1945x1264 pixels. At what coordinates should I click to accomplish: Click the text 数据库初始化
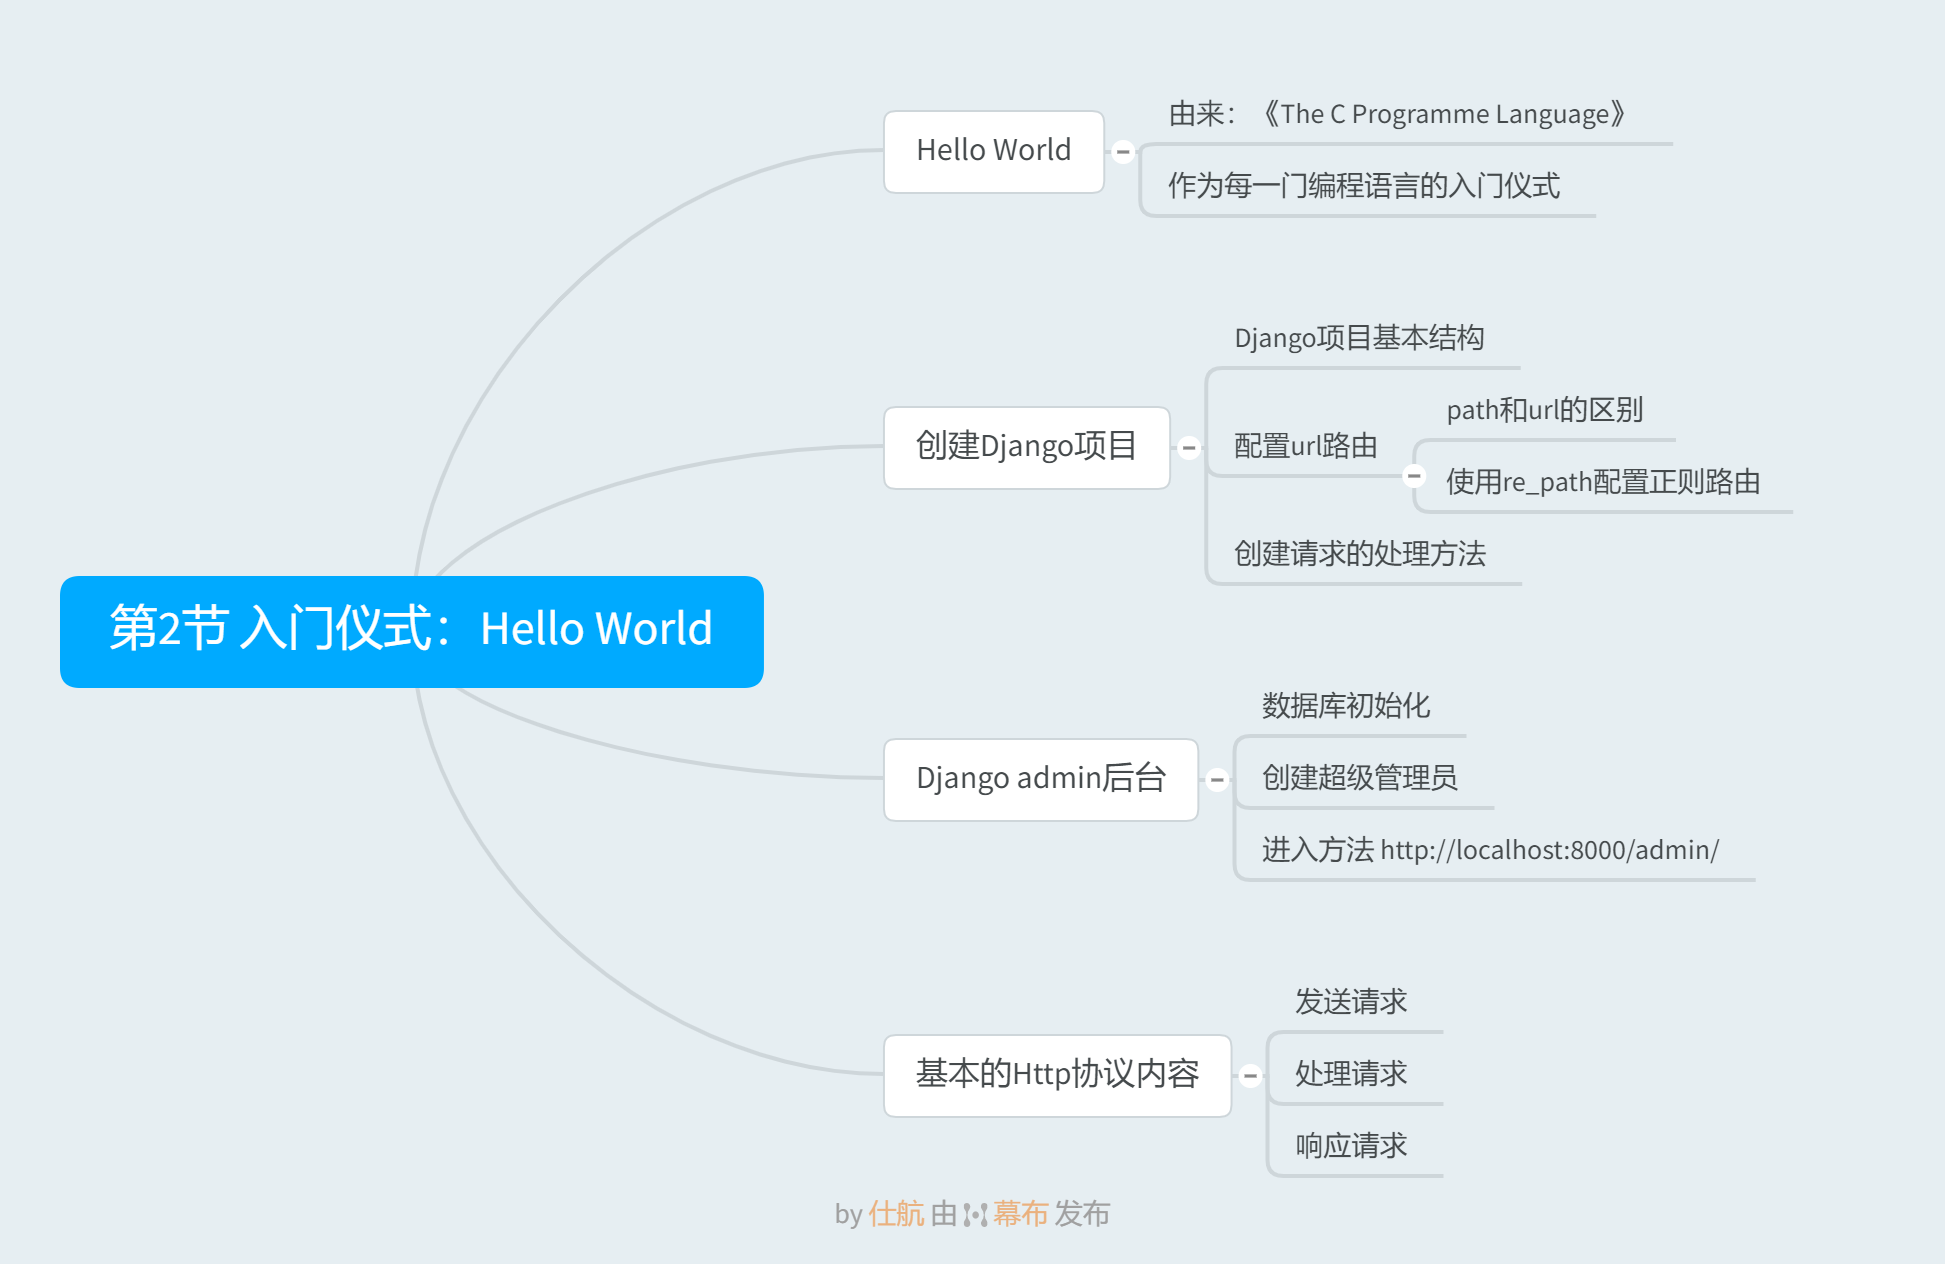pos(1346,706)
